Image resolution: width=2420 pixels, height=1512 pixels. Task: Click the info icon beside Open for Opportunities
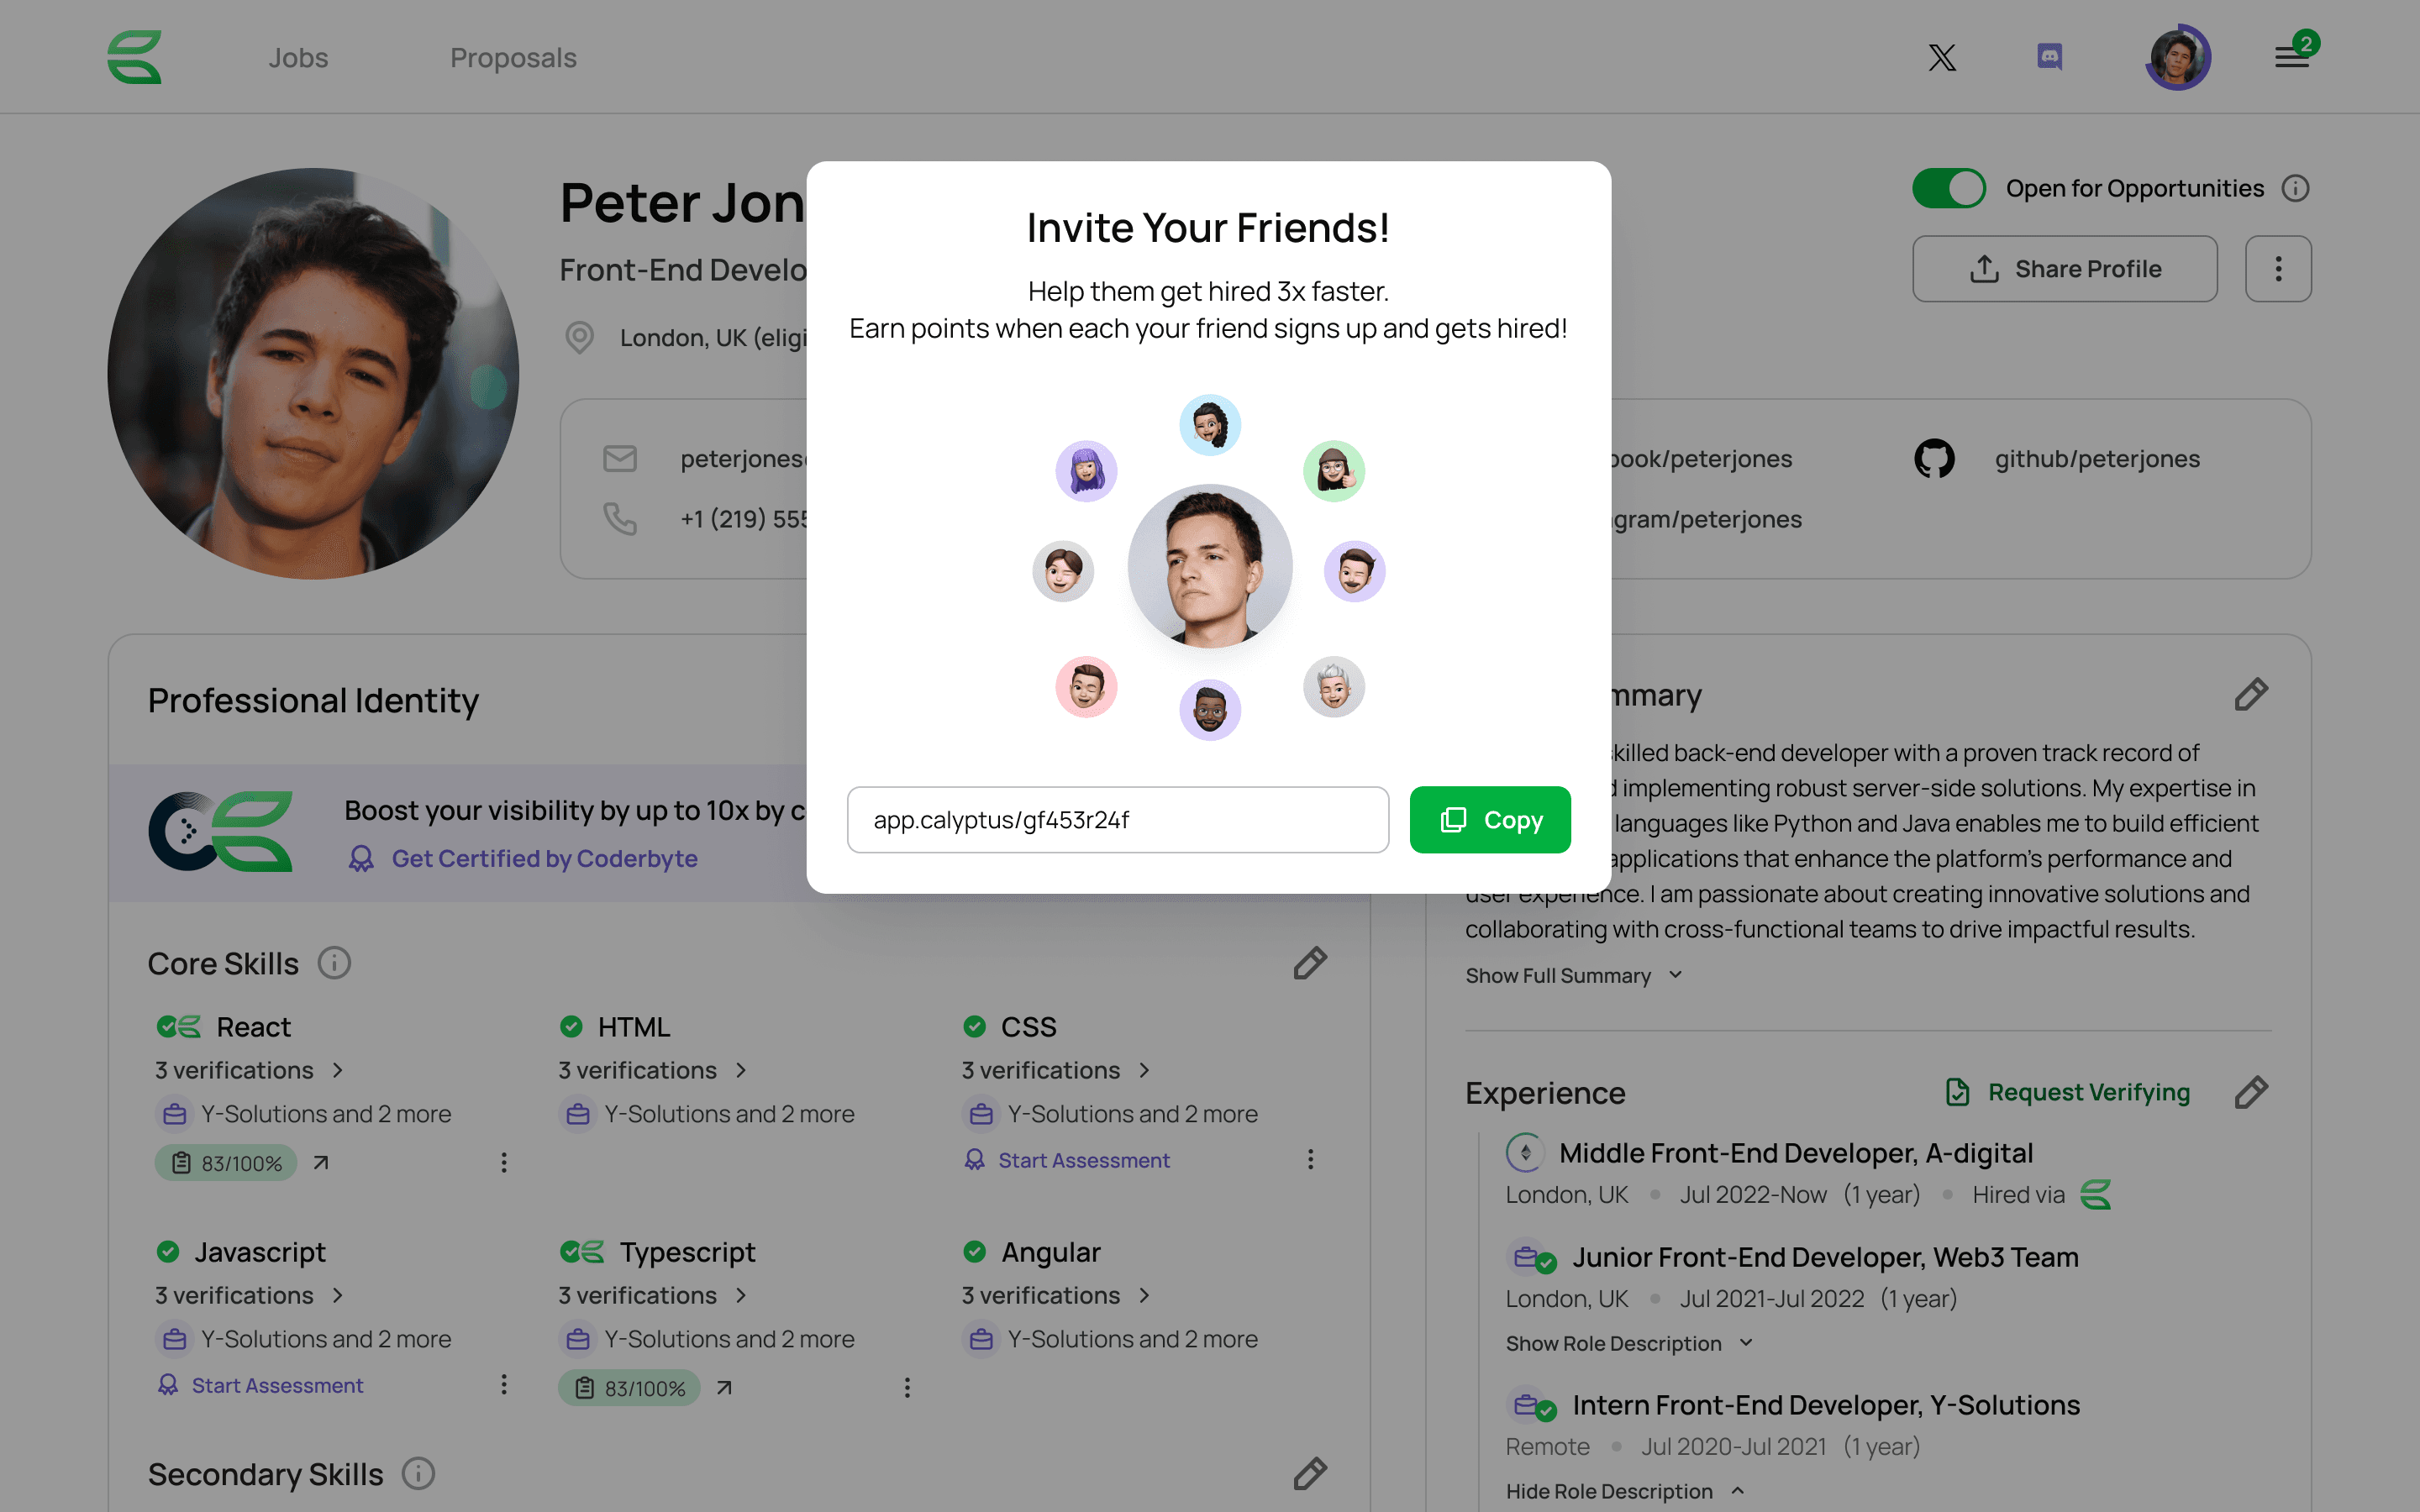coord(2295,188)
